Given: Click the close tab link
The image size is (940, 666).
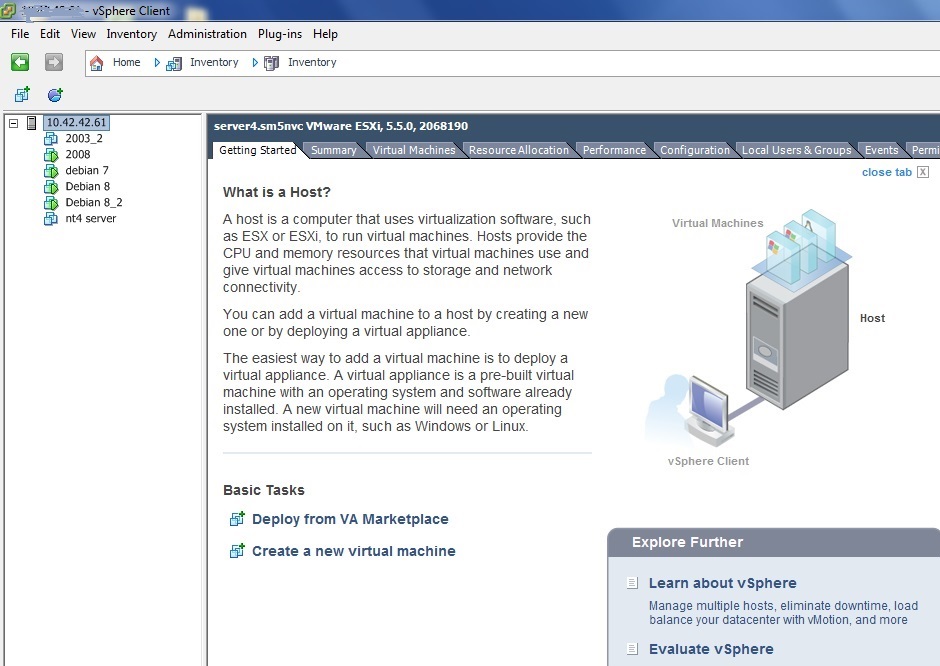Looking at the screenshot, I should (x=887, y=172).
